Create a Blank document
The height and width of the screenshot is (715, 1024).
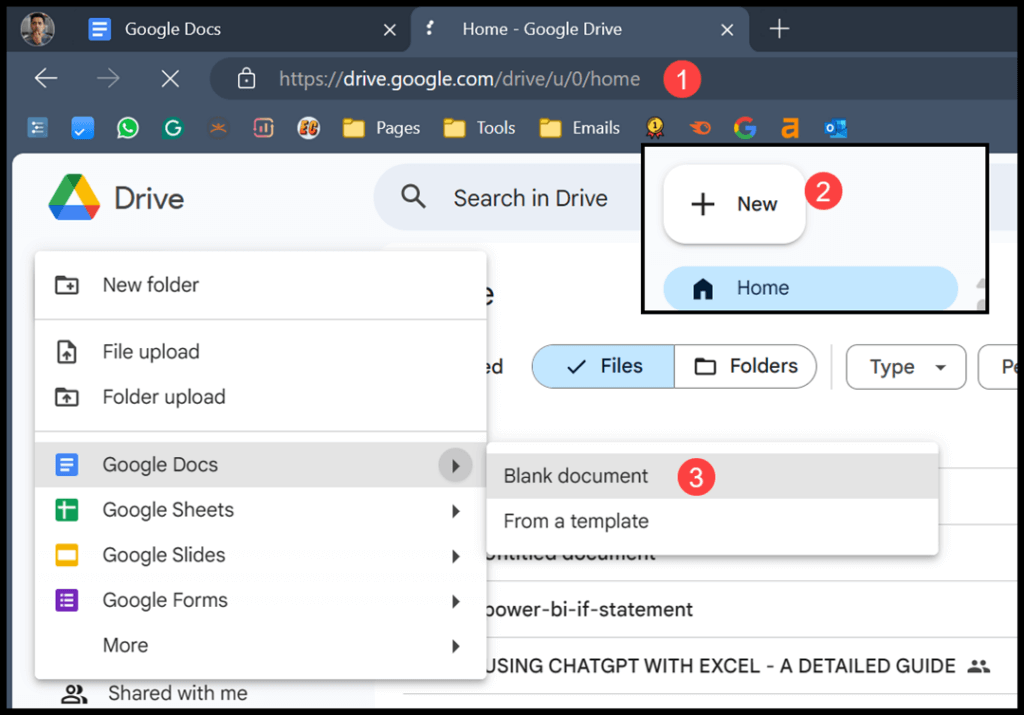tap(712, 475)
